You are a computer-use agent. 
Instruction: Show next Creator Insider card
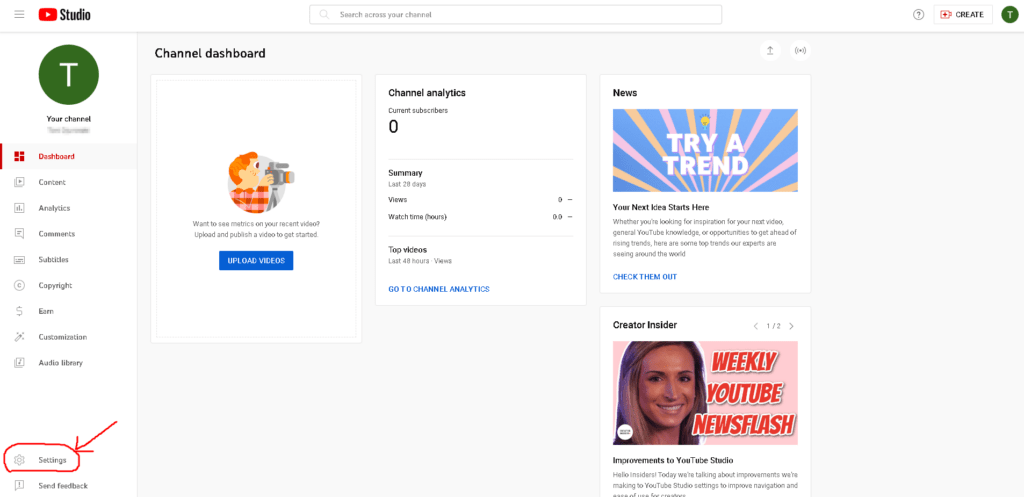[x=791, y=326]
